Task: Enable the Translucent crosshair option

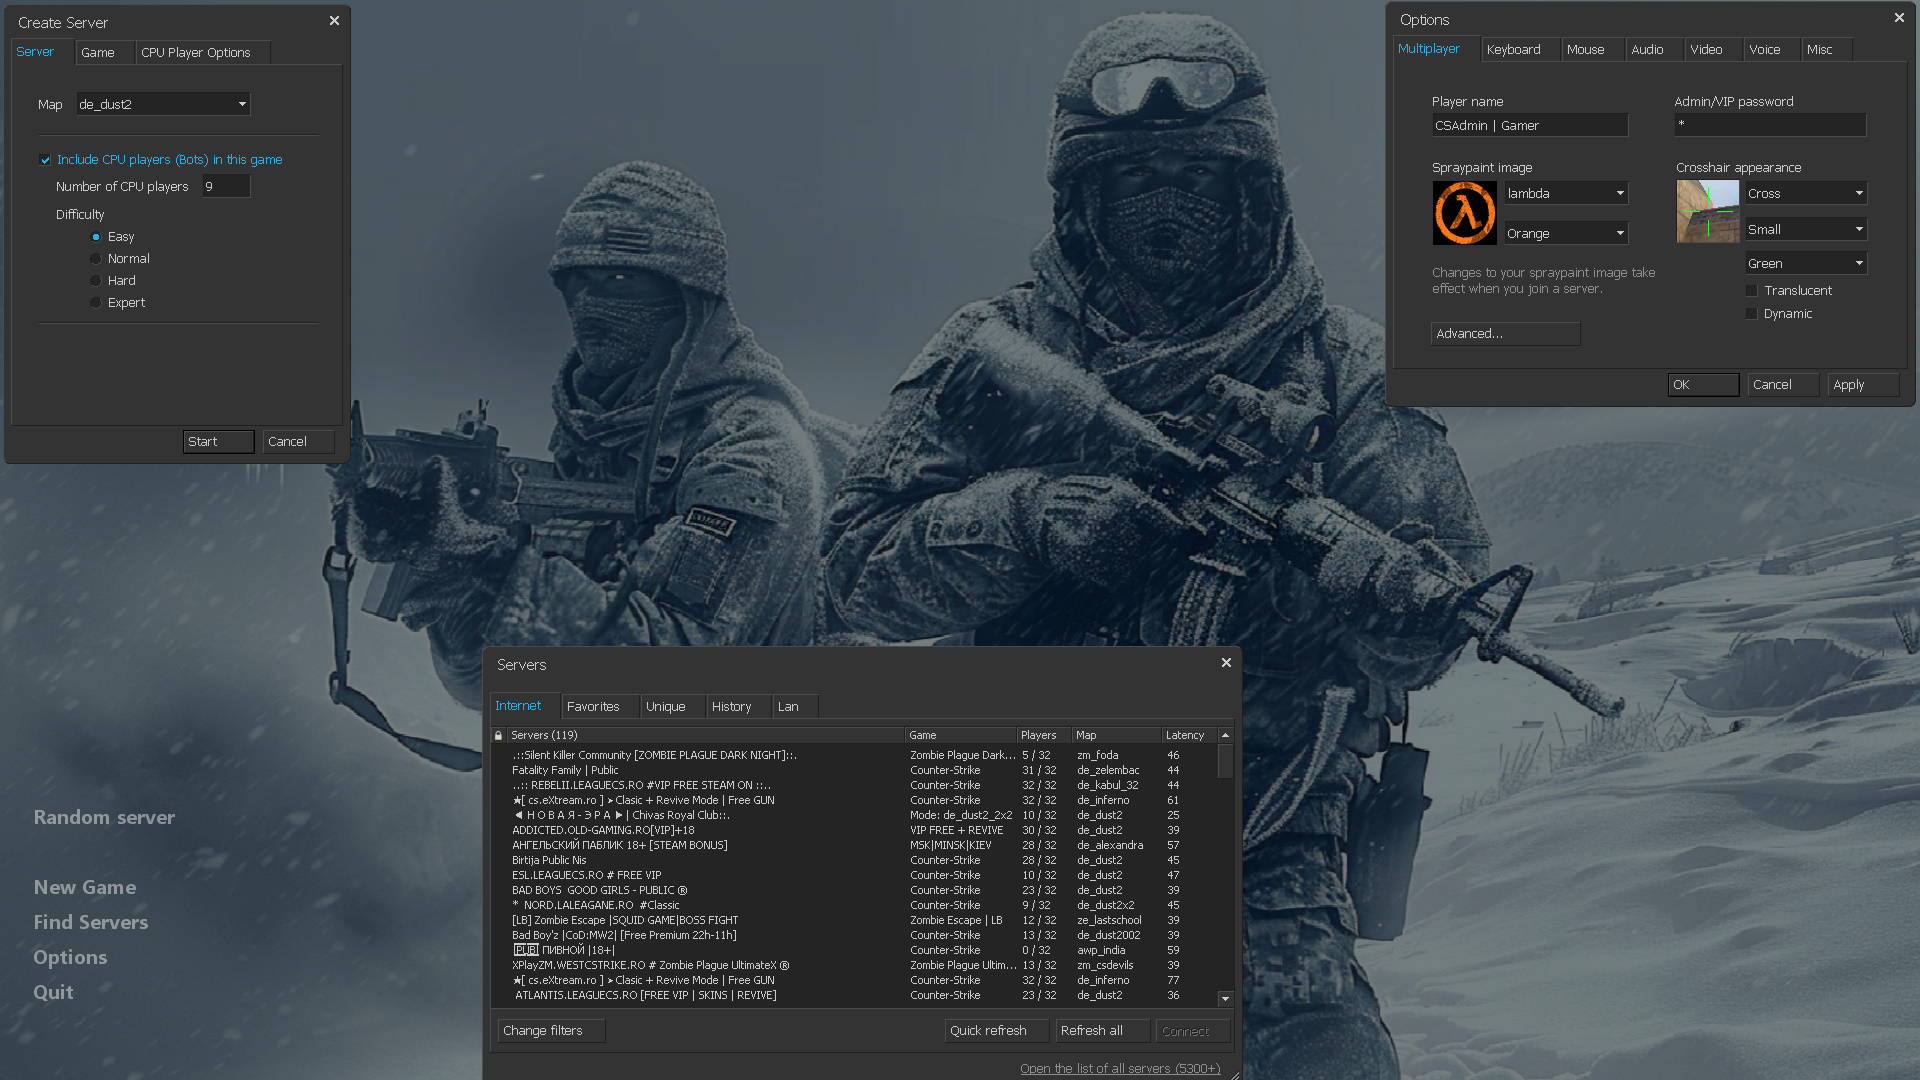Action: pos(1752,291)
